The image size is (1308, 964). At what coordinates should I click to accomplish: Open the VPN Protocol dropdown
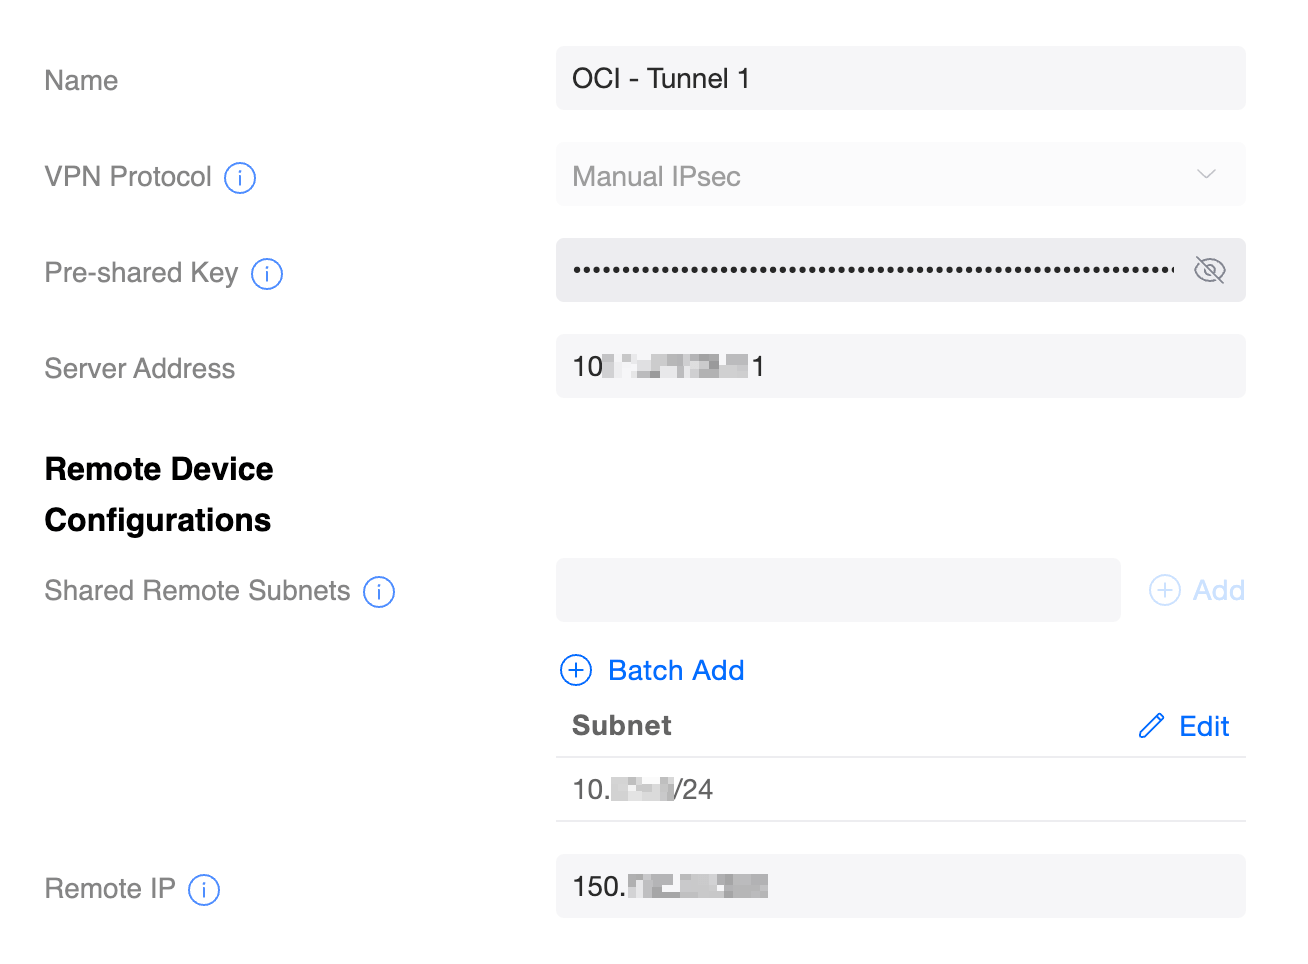pos(880,175)
